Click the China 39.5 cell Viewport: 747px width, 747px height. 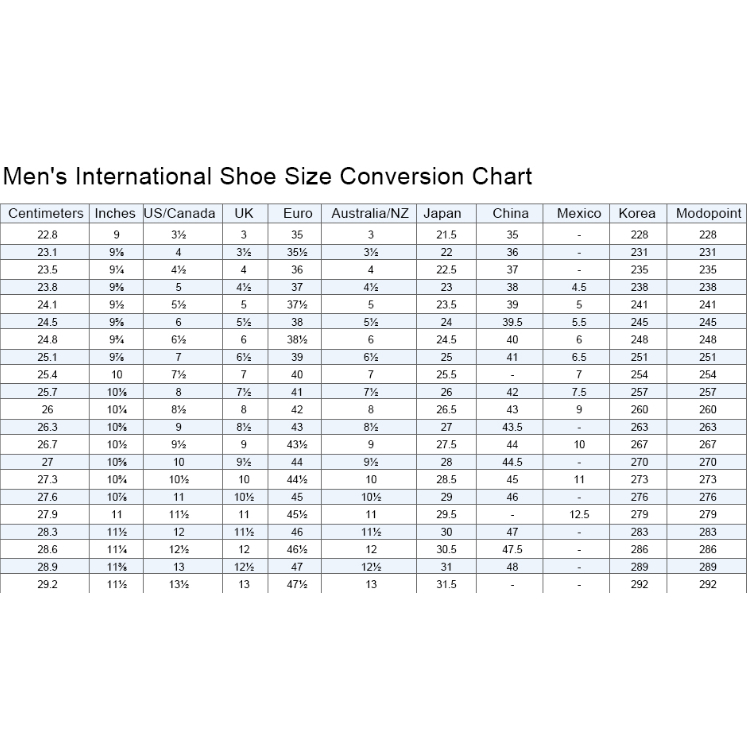point(511,322)
